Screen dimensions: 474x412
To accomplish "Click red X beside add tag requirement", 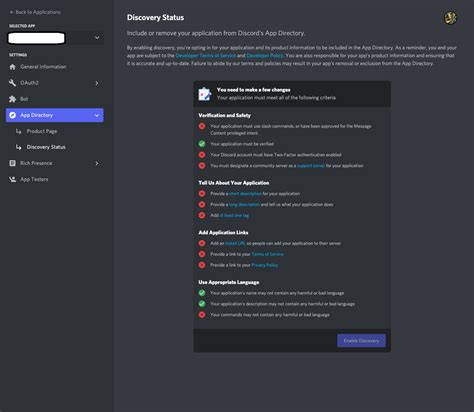I will point(202,215).
